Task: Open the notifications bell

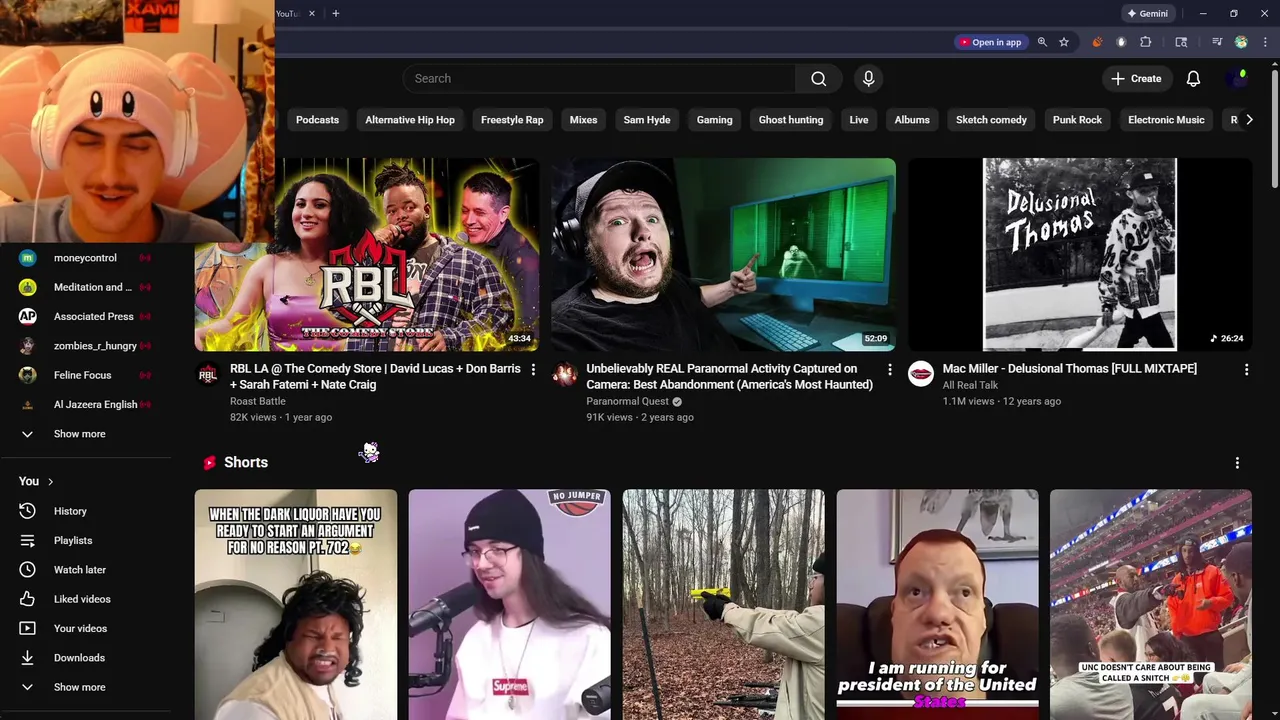Action: 1193,79
